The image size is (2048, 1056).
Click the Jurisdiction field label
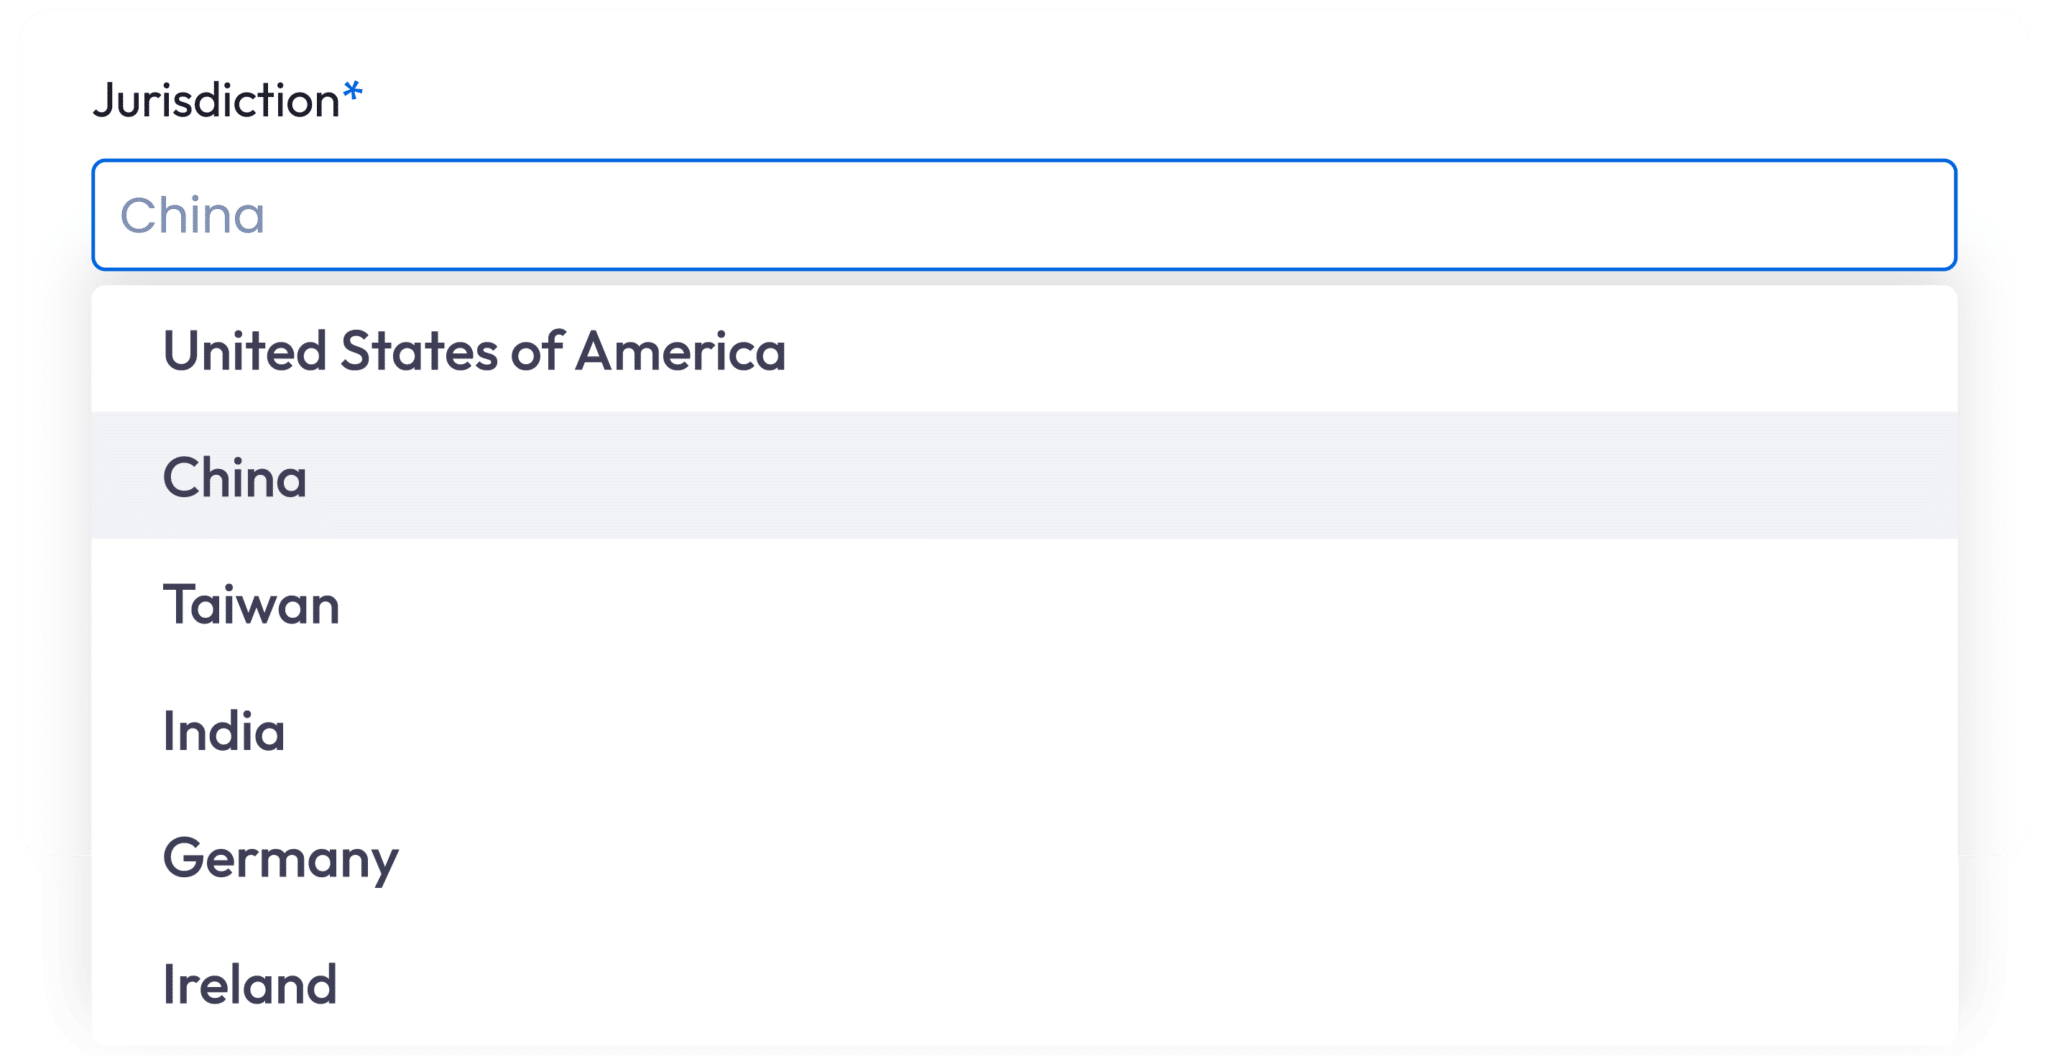[x=217, y=100]
